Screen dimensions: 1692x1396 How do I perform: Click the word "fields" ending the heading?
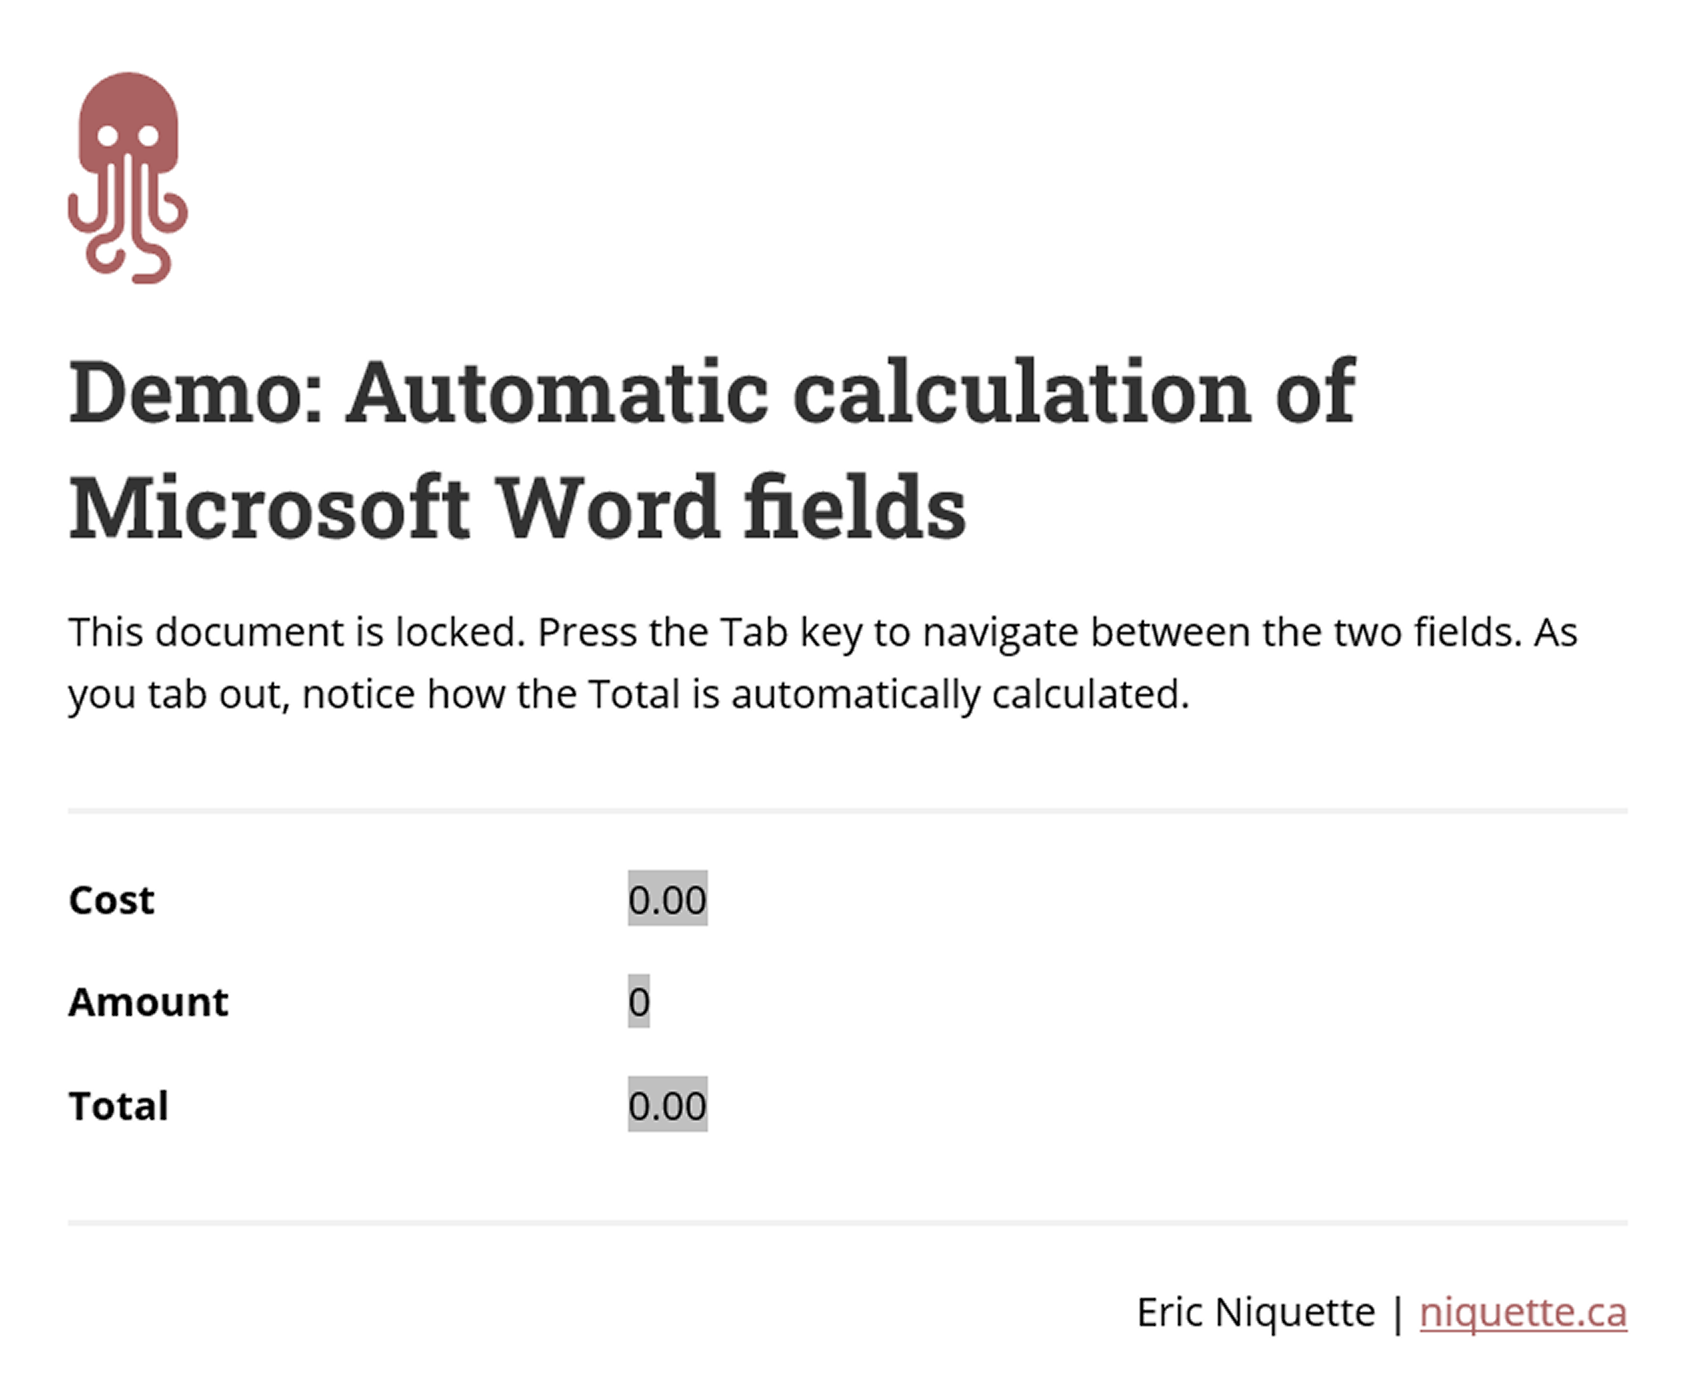855,508
